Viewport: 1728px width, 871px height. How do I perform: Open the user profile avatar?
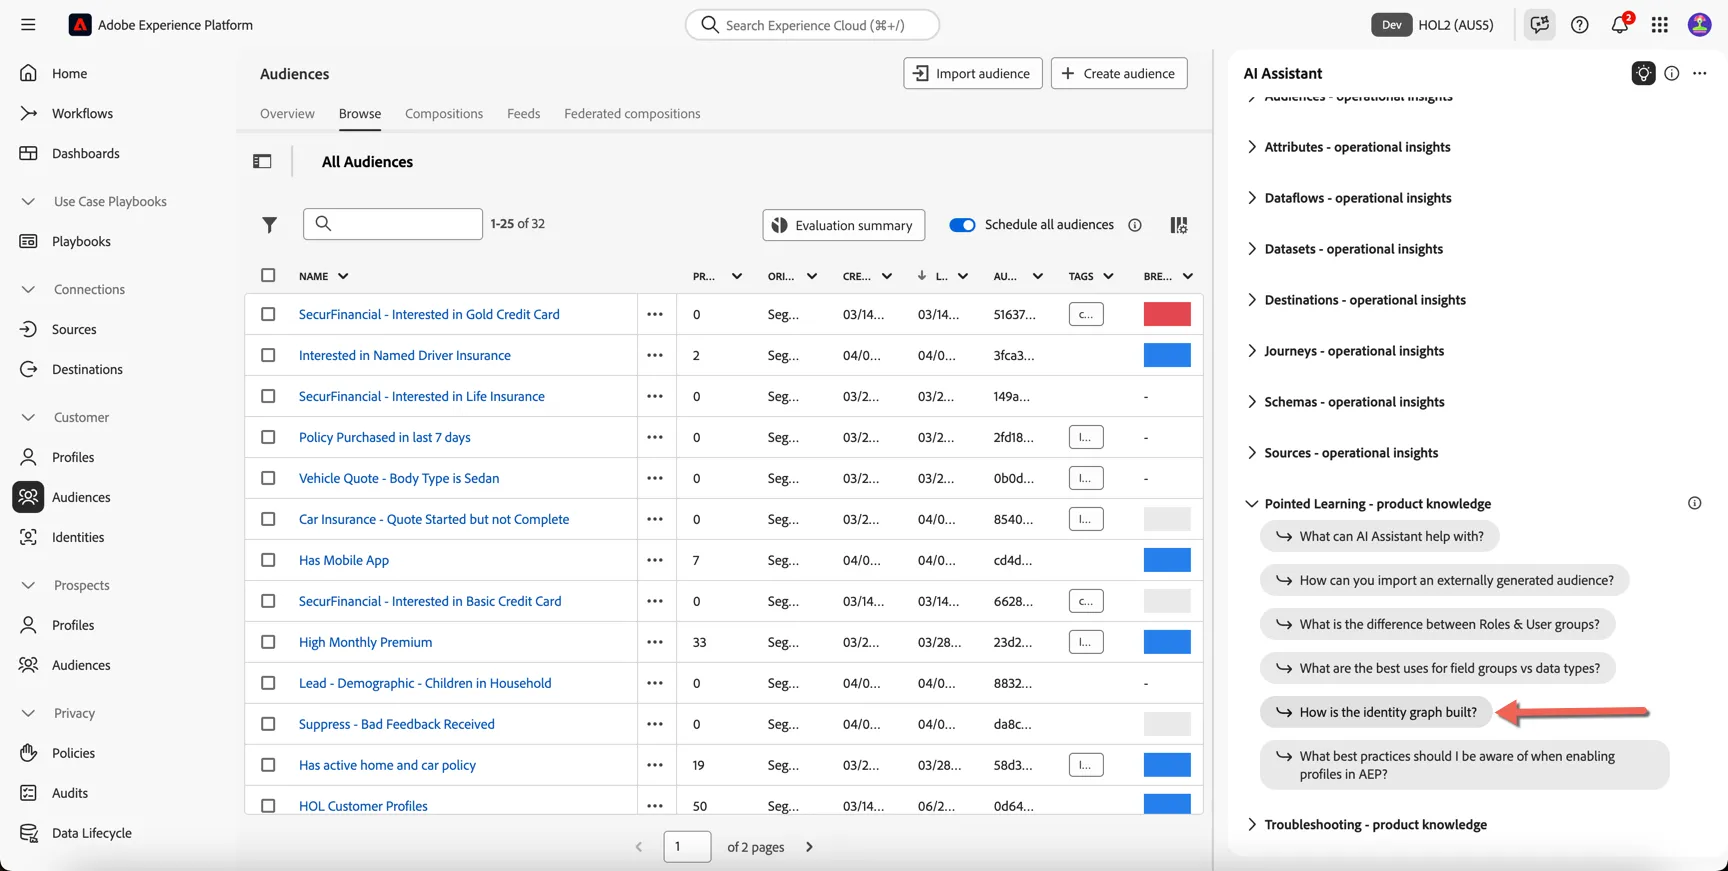tap(1699, 25)
